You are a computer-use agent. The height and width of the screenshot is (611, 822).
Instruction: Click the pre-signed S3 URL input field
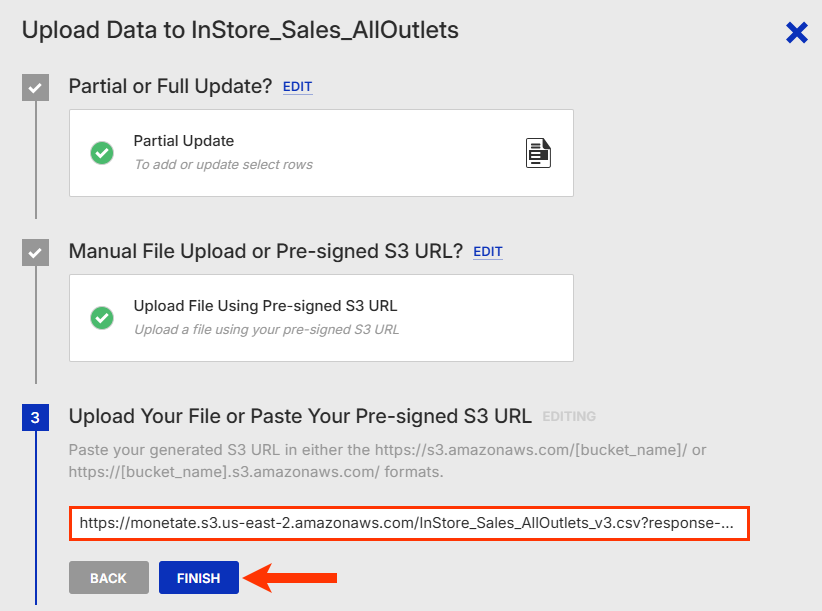point(408,523)
